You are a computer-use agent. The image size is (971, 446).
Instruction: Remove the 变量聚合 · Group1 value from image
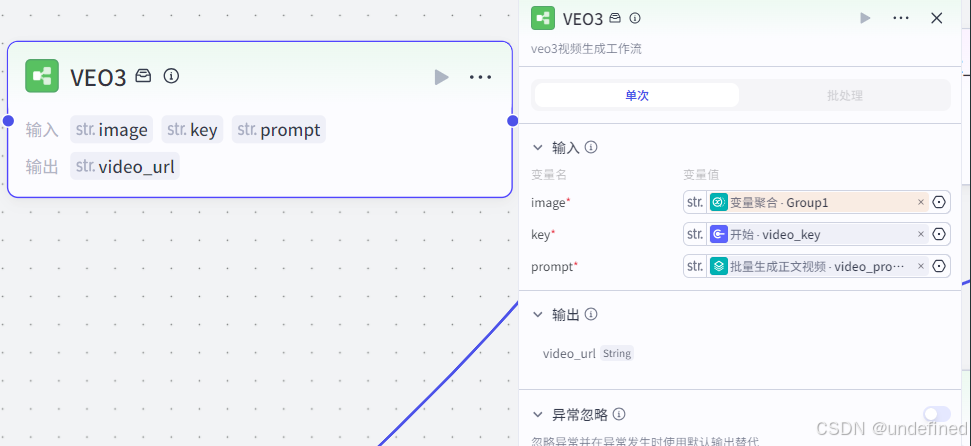pyautogui.click(x=921, y=202)
